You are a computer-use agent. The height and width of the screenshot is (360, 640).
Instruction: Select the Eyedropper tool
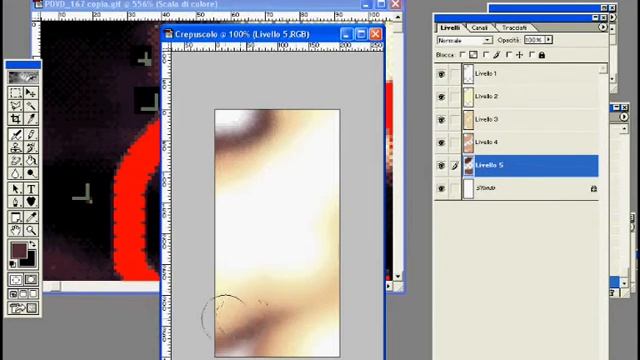(x=31, y=217)
